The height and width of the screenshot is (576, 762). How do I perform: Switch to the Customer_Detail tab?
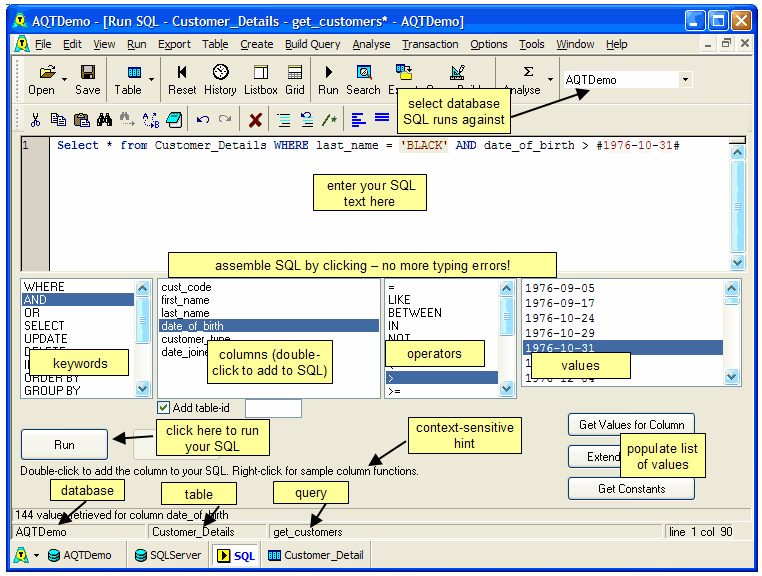tap(316, 555)
